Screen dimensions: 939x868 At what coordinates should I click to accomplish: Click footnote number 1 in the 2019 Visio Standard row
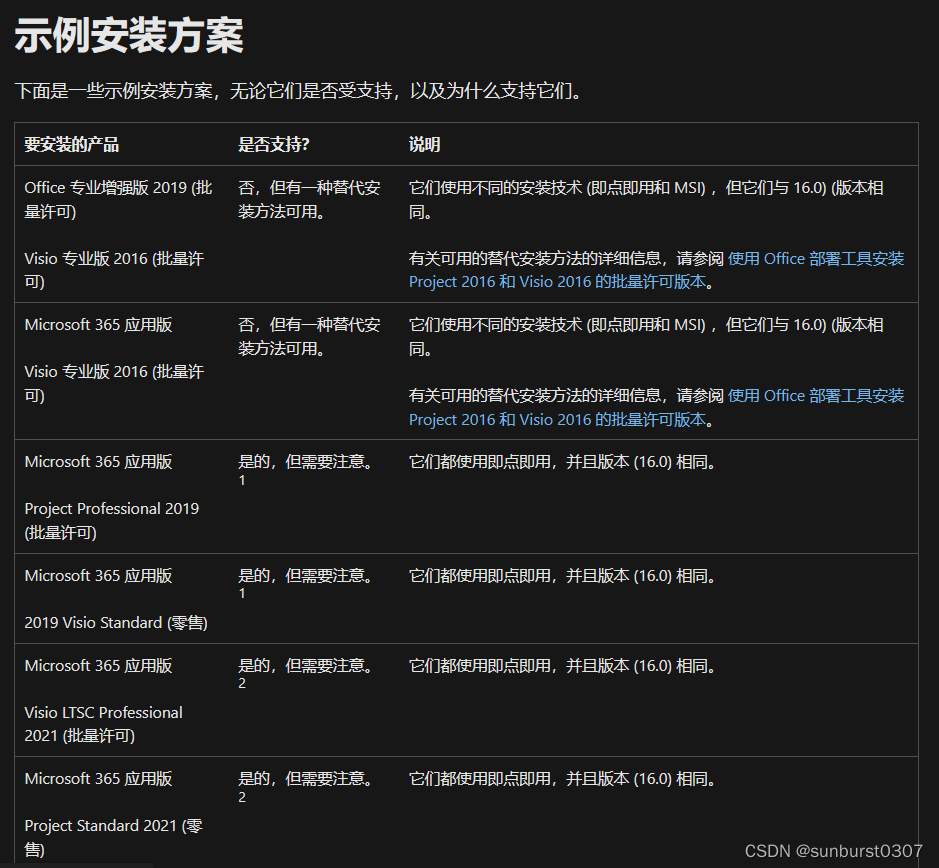tap(242, 594)
